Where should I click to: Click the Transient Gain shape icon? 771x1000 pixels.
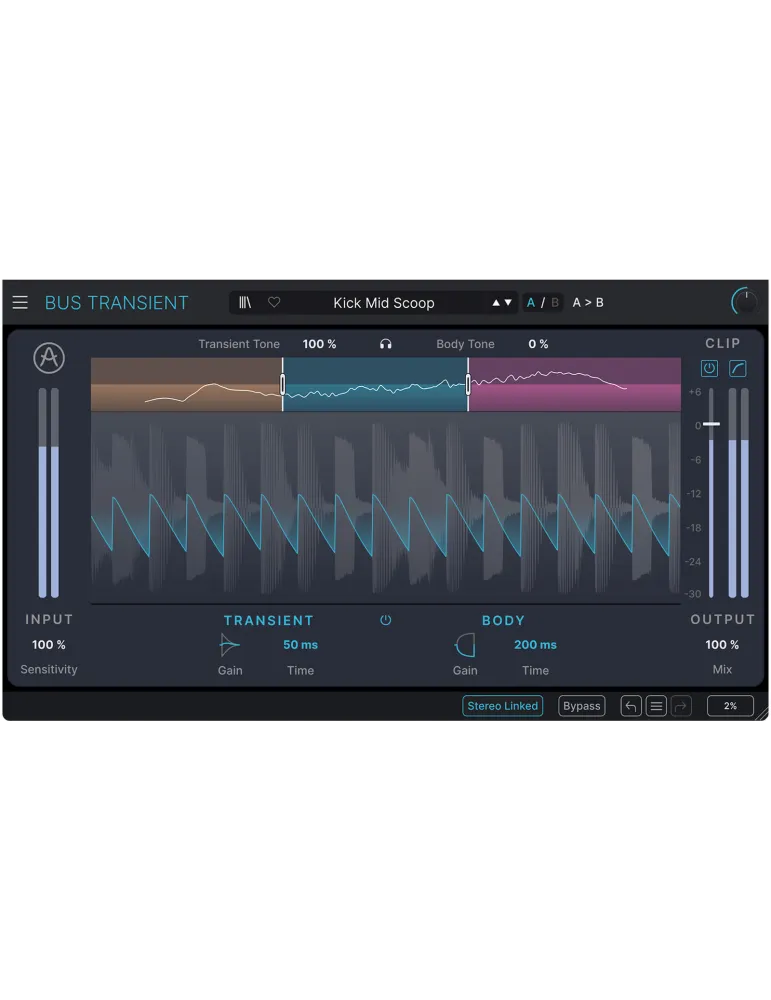pos(229,645)
